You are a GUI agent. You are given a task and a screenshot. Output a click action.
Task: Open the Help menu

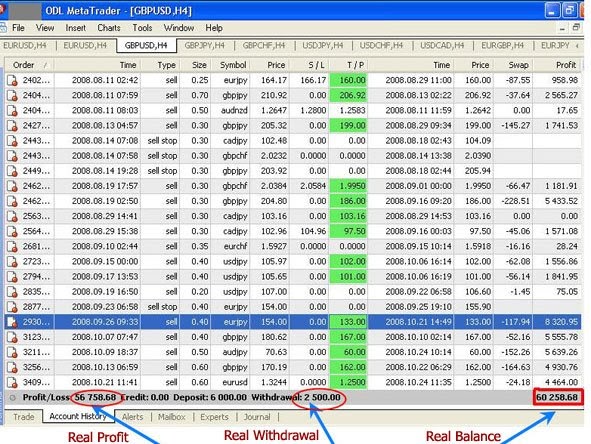214,28
